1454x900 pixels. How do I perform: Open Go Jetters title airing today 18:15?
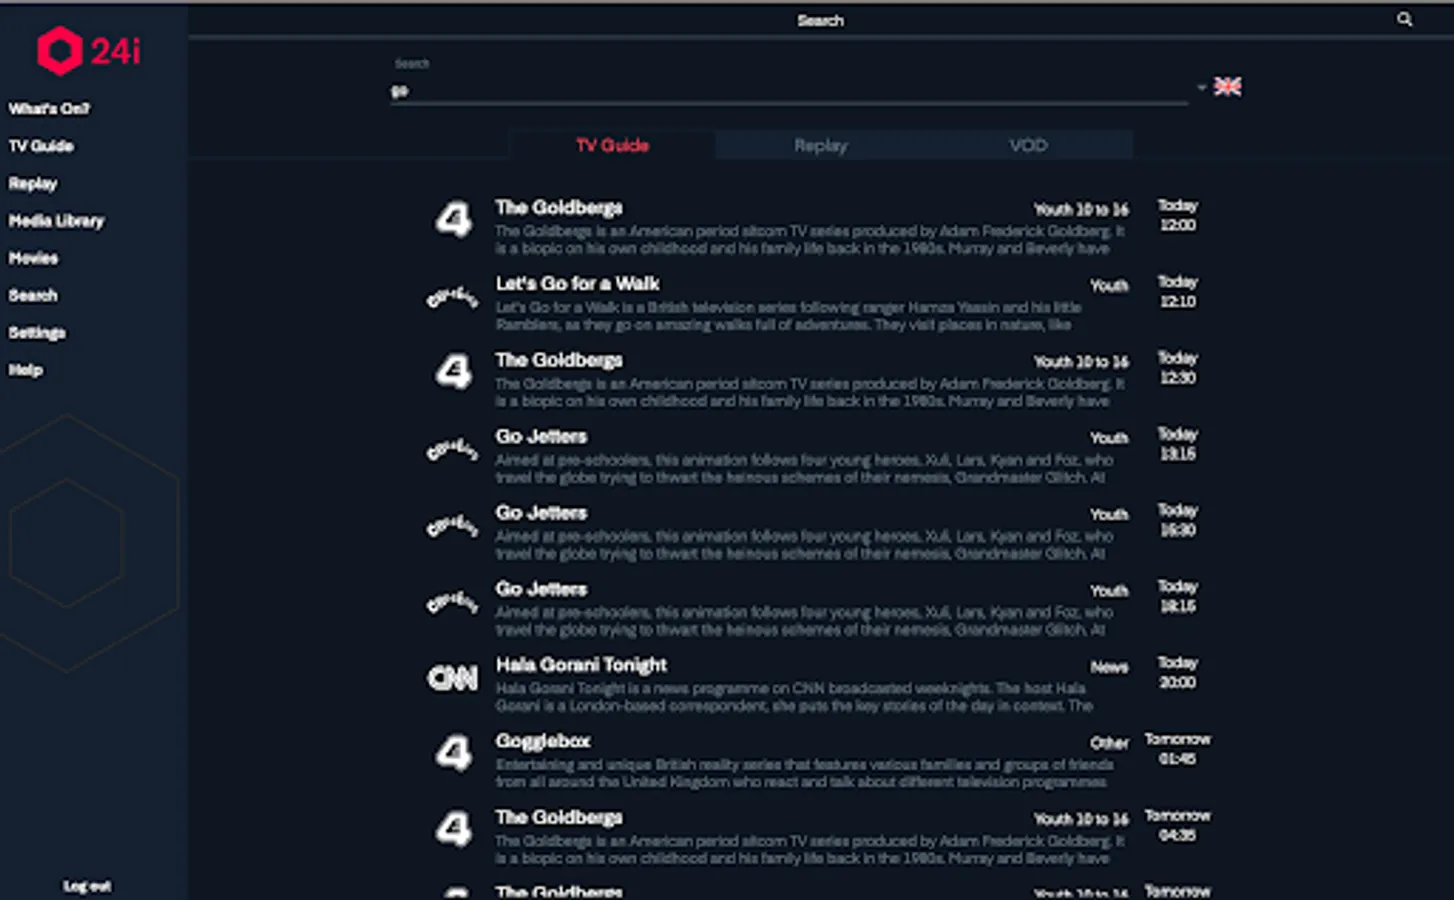541,589
